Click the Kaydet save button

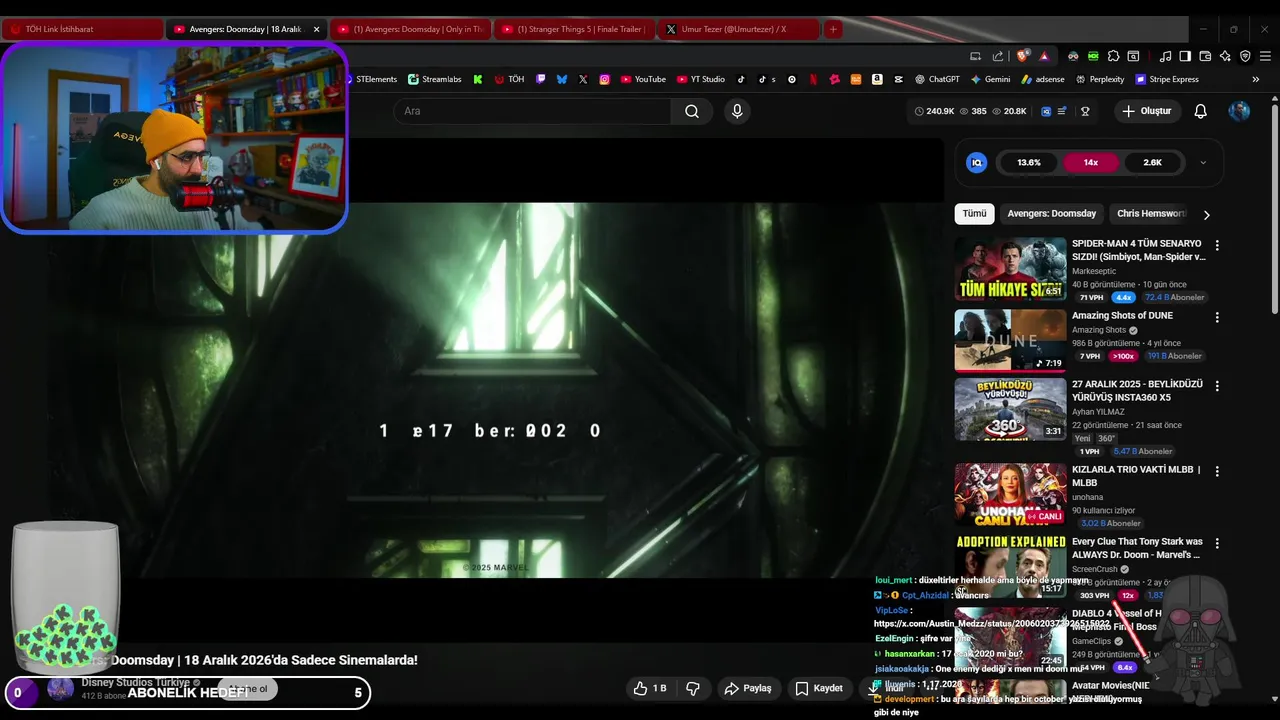pos(818,688)
